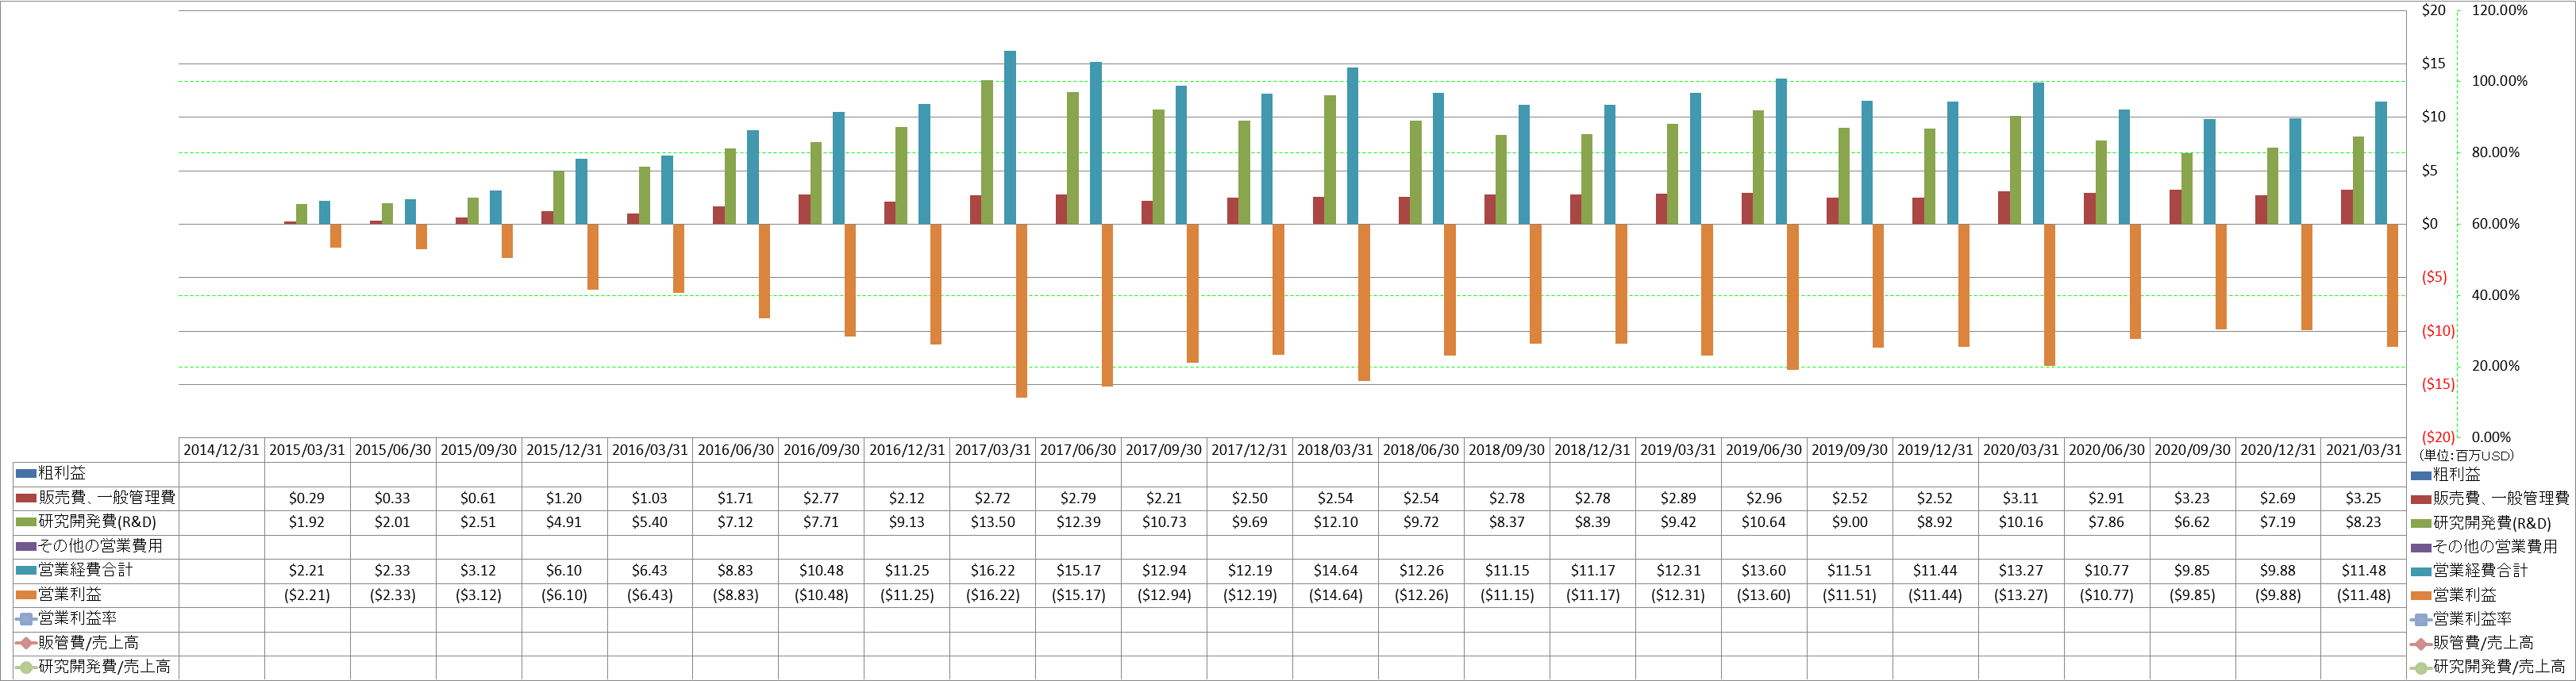Click the 営業利益率 row label in the table
2576x681 pixels.
[77, 618]
